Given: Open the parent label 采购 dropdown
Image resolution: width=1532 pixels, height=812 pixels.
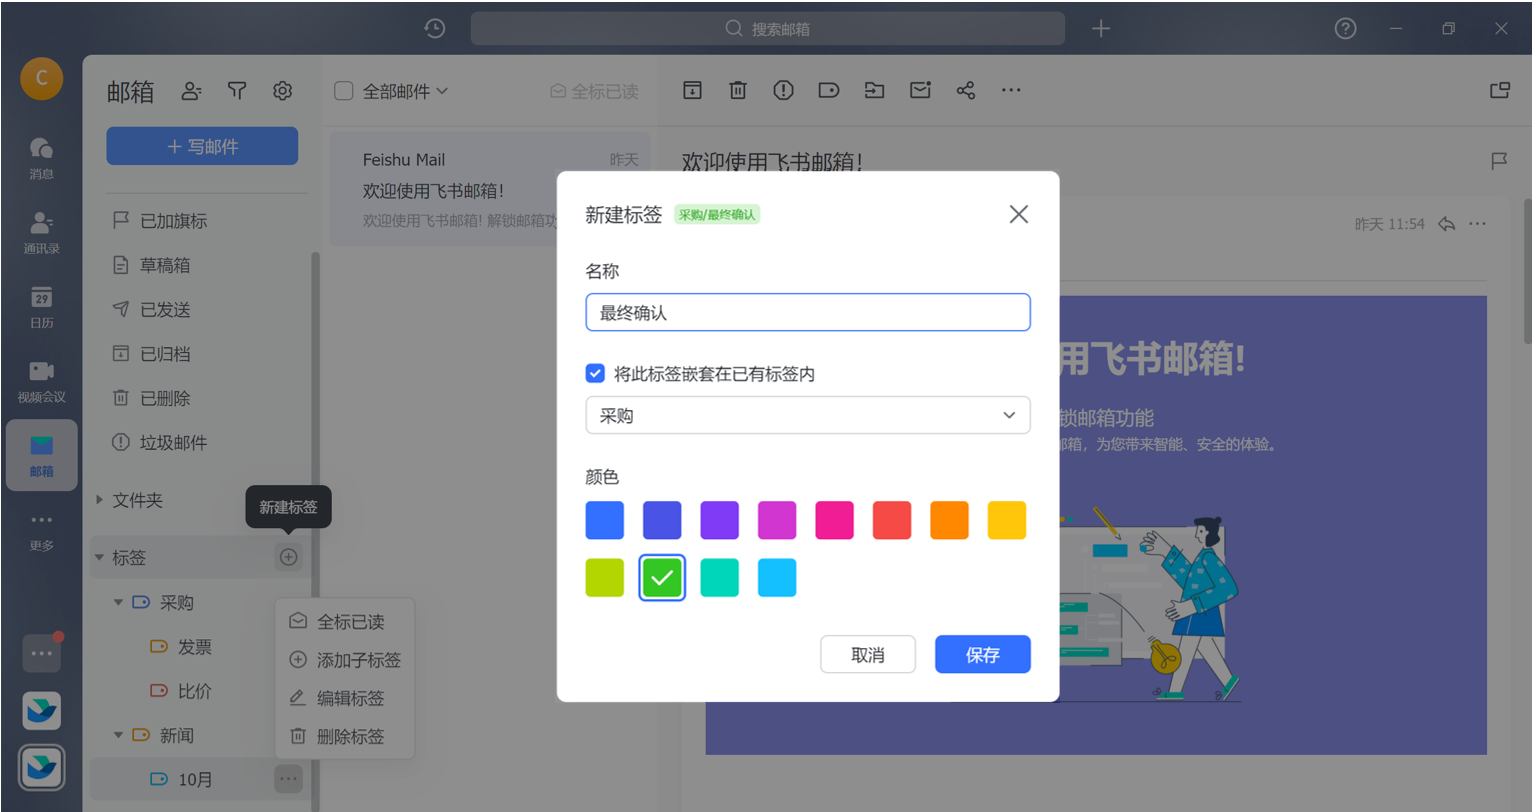Looking at the screenshot, I should [808, 415].
